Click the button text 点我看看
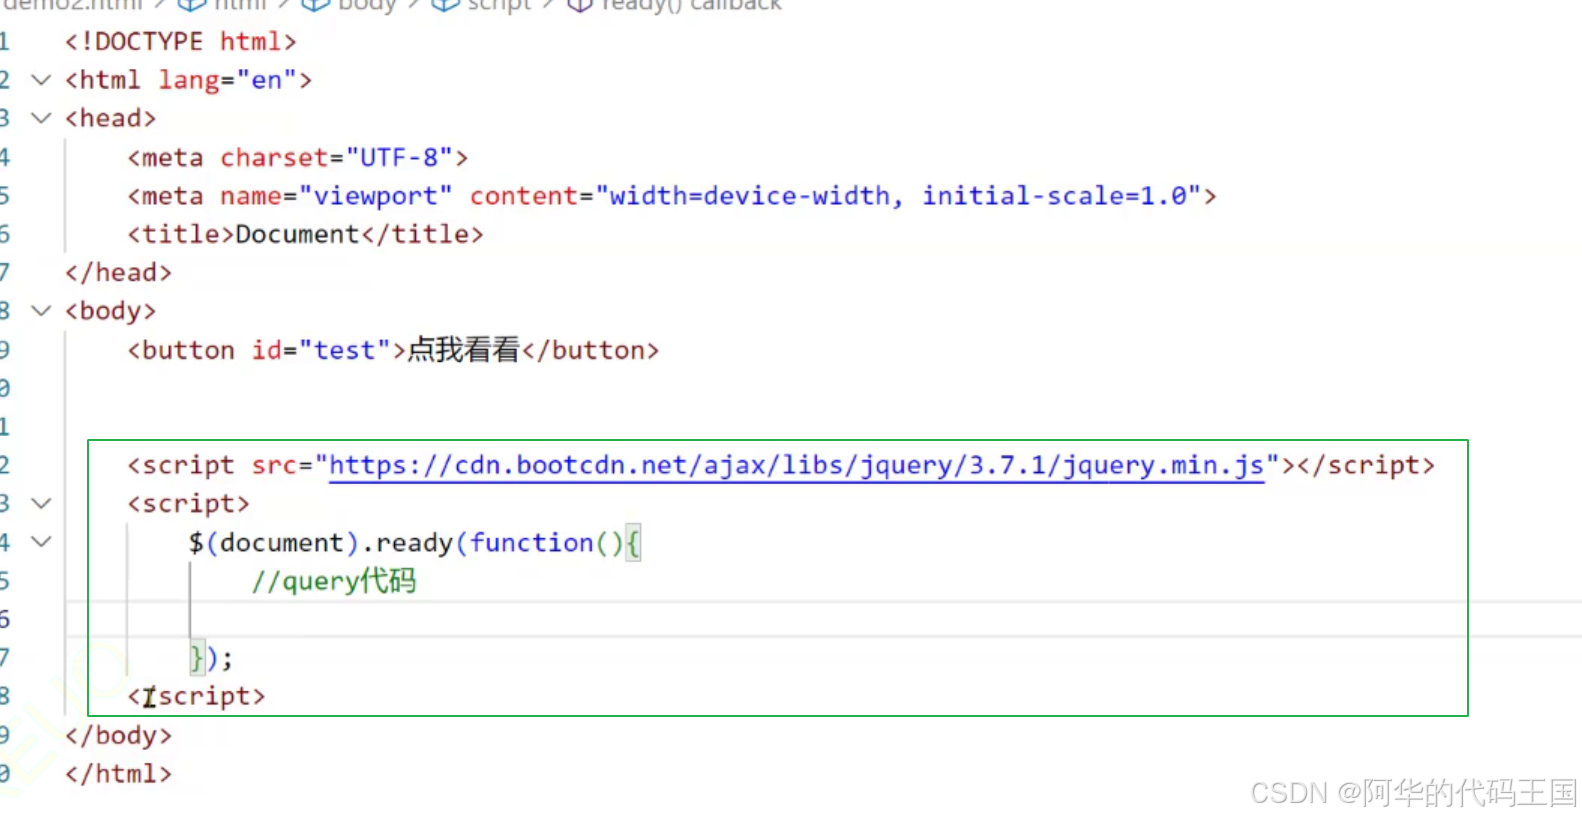 tap(464, 350)
